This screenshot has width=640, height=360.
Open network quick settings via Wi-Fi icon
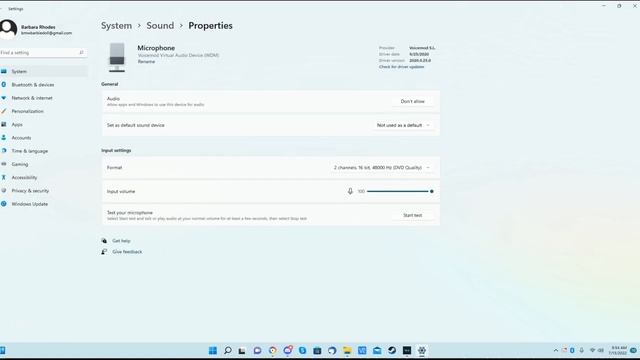[593, 350]
